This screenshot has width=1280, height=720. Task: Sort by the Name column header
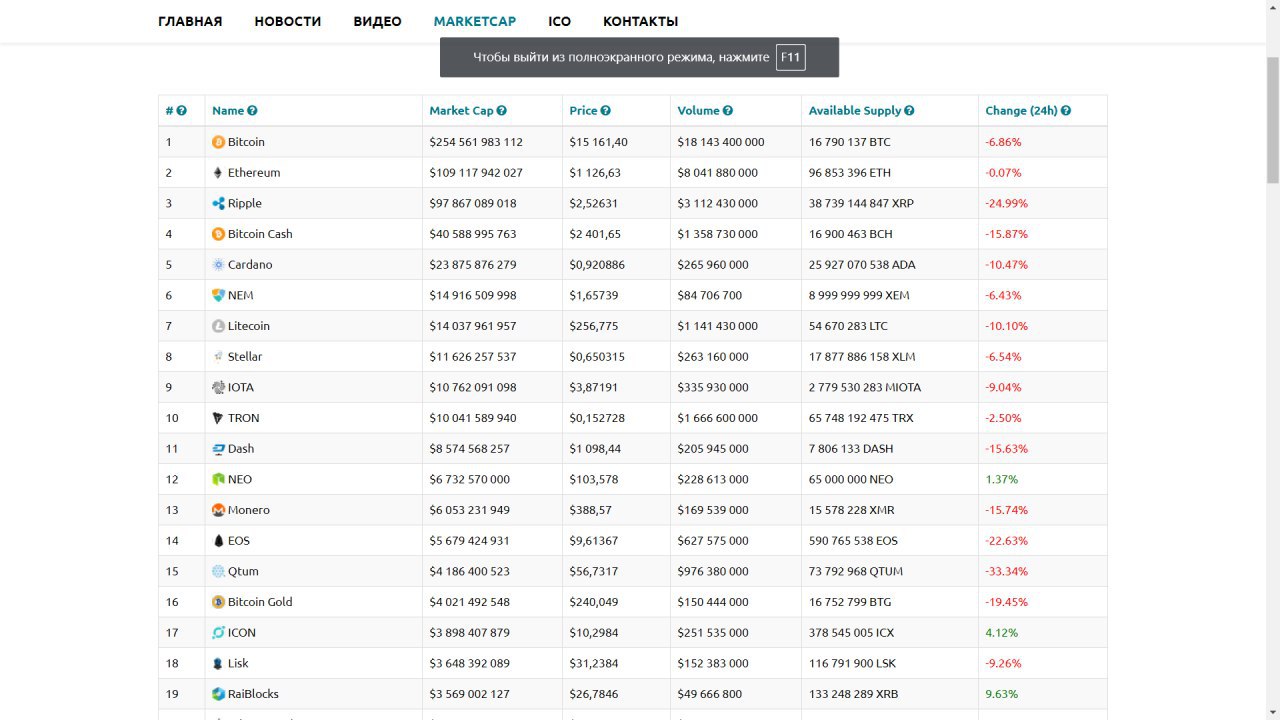pyautogui.click(x=228, y=111)
